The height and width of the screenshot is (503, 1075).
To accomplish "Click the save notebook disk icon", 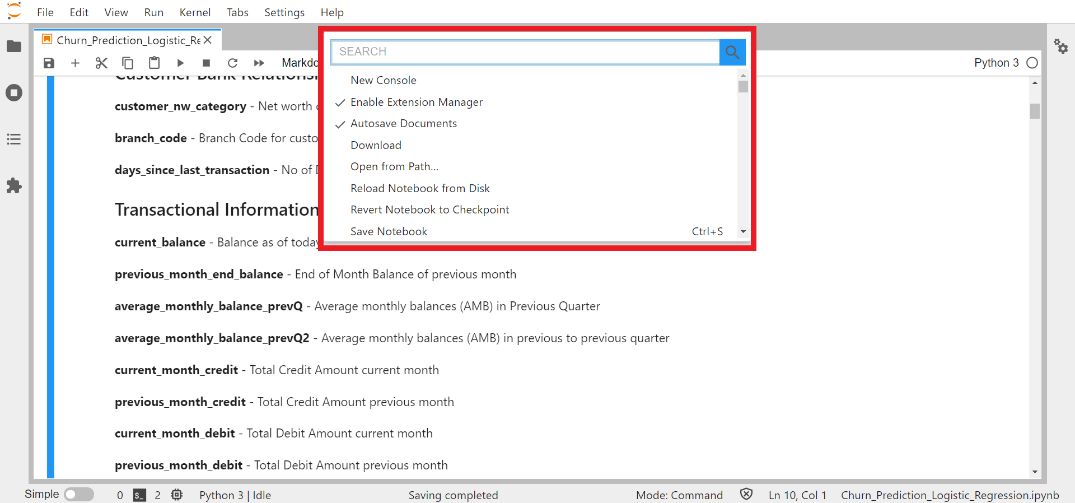I will [x=49, y=63].
